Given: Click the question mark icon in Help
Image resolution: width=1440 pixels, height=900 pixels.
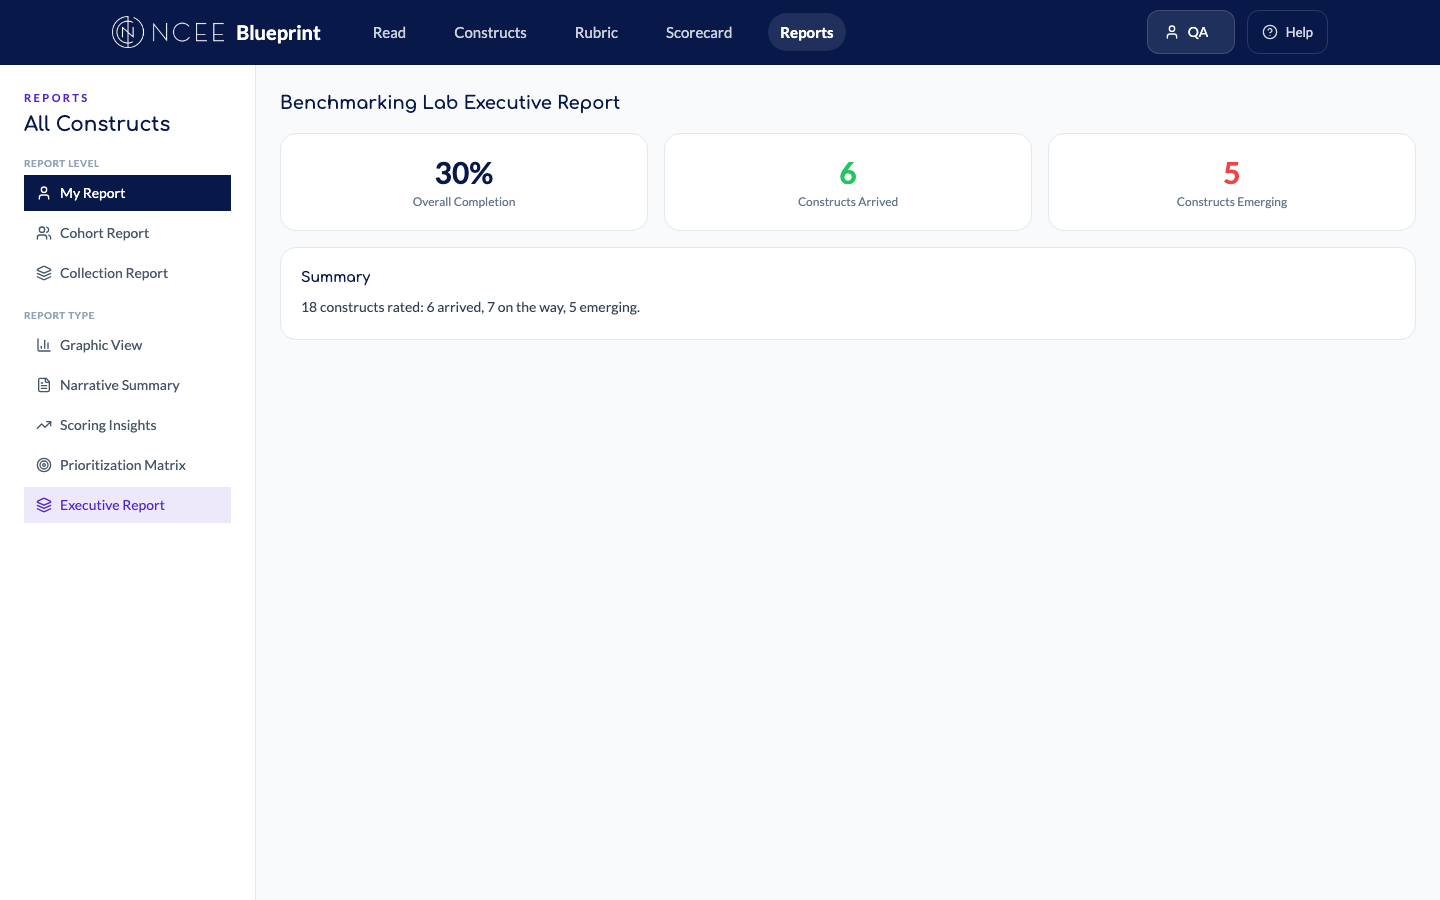Looking at the screenshot, I should click(1270, 32).
